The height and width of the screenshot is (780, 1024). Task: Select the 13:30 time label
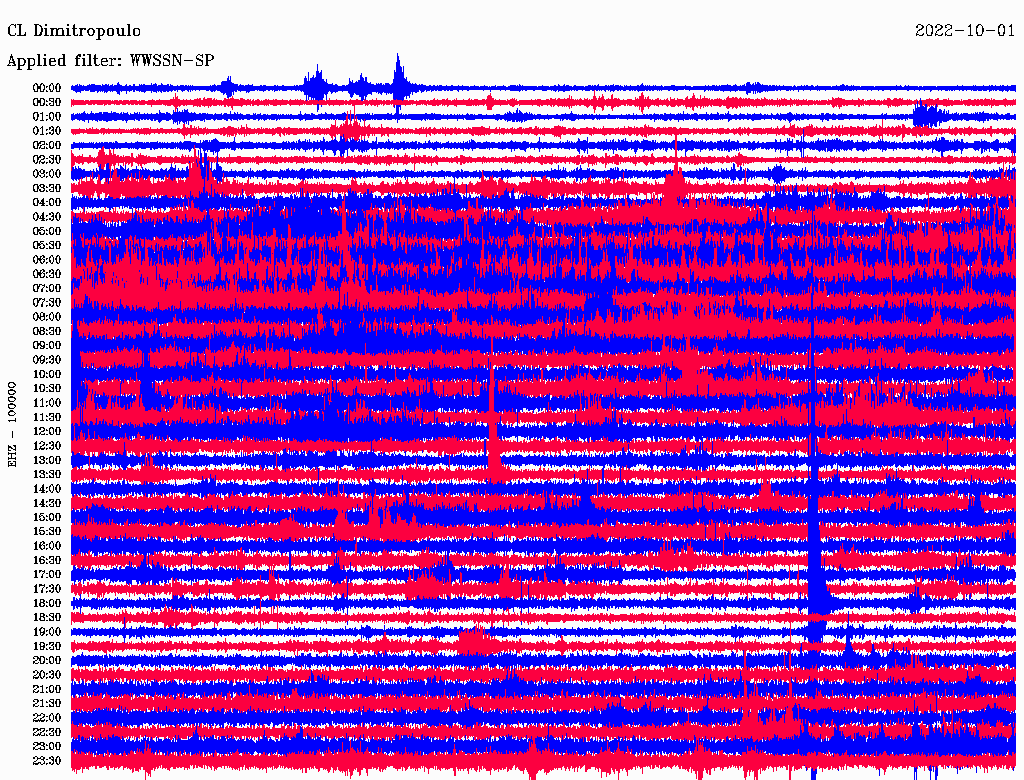point(47,474)
